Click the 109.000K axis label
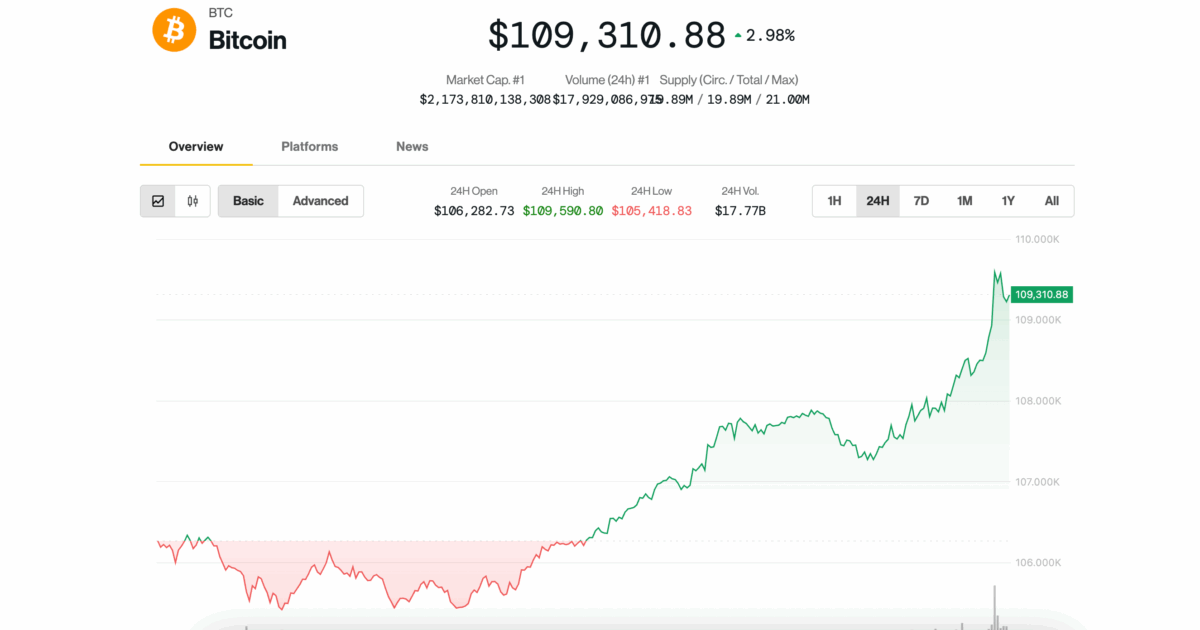The height and width of the screenshot is (630, 1200). click(x=1038, y=320)
